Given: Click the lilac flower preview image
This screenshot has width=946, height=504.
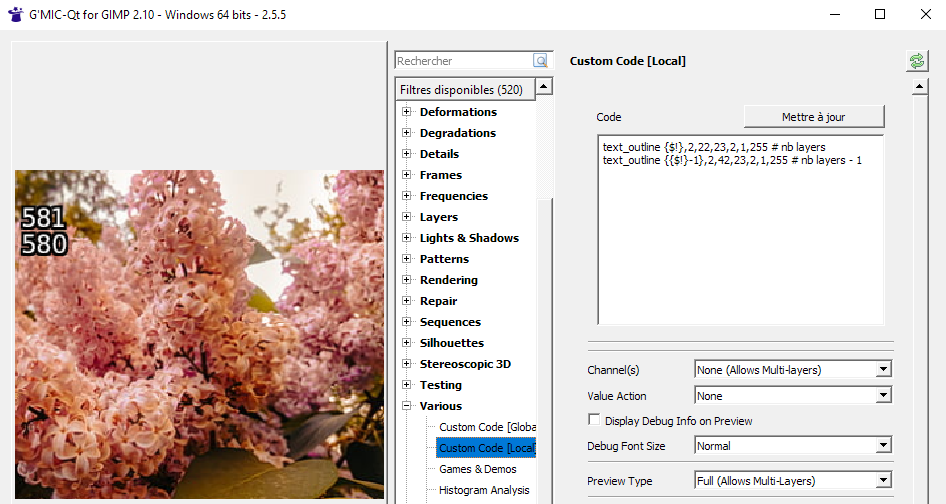Looking at the screenshot, I should pos(200,340).
